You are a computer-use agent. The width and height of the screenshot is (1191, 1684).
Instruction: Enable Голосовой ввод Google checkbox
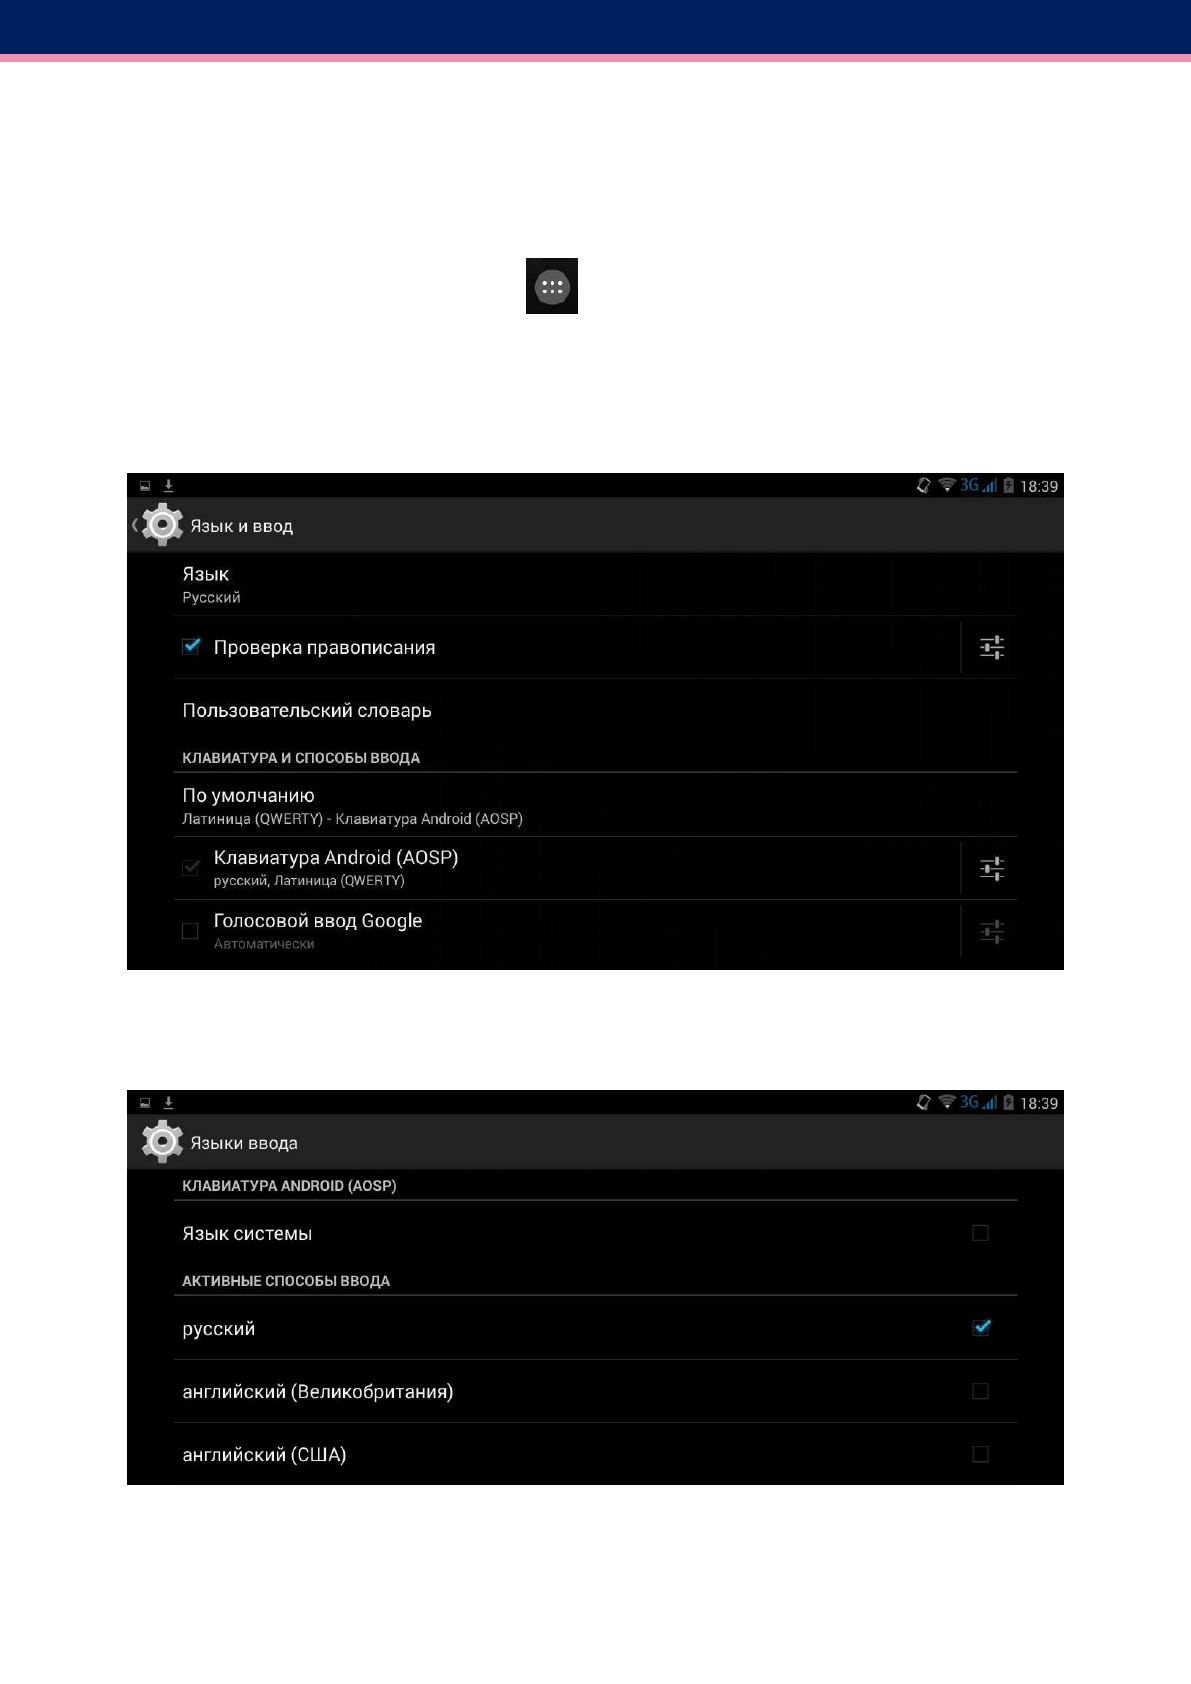(x=190, y=931)
